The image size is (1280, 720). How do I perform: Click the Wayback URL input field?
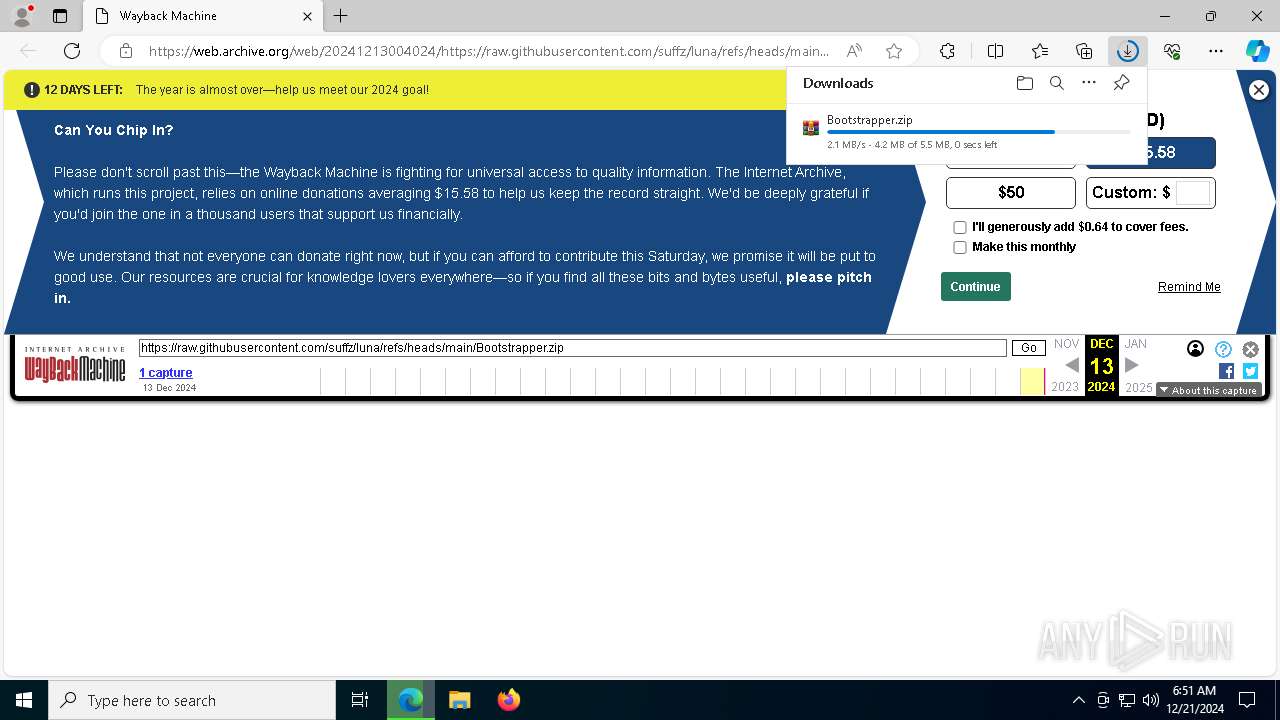(572, 348)
